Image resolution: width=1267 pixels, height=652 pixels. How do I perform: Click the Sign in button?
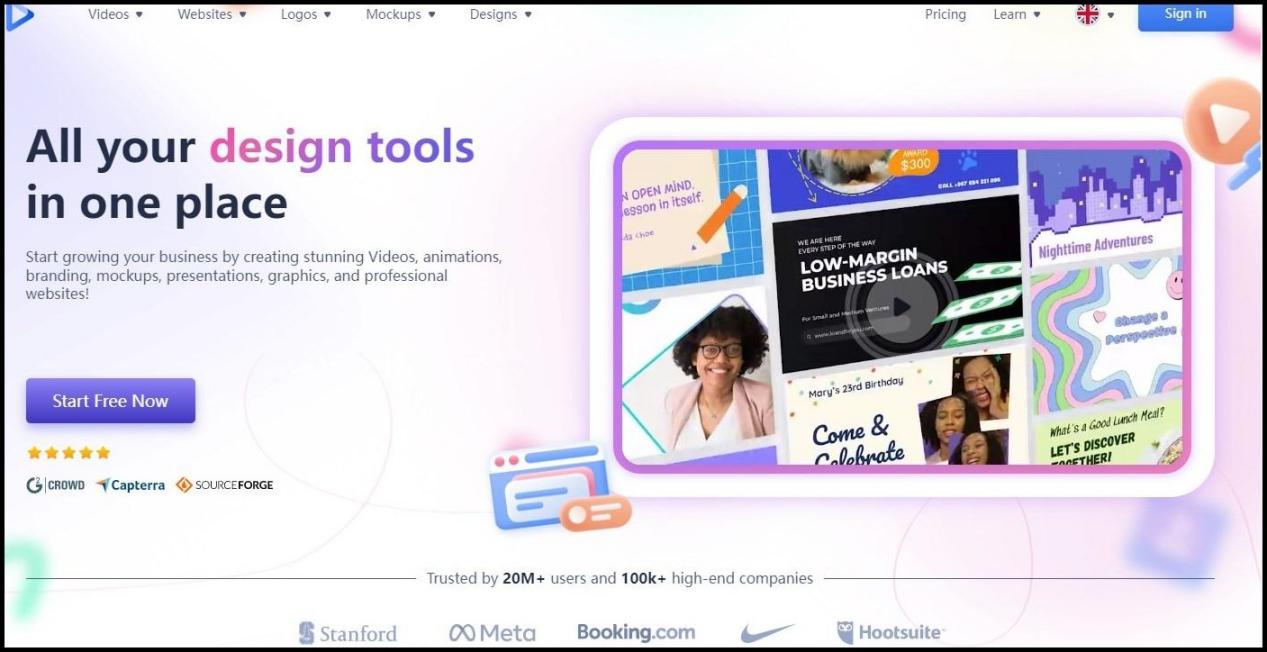pyautogui.click(x=1185, y=14)
